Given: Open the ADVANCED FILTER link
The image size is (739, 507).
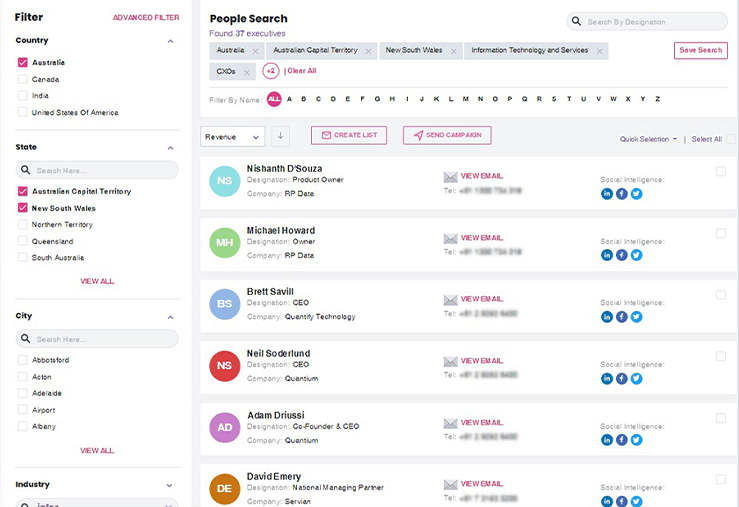Looking at the screenshot, I should (x=146, y=17).
